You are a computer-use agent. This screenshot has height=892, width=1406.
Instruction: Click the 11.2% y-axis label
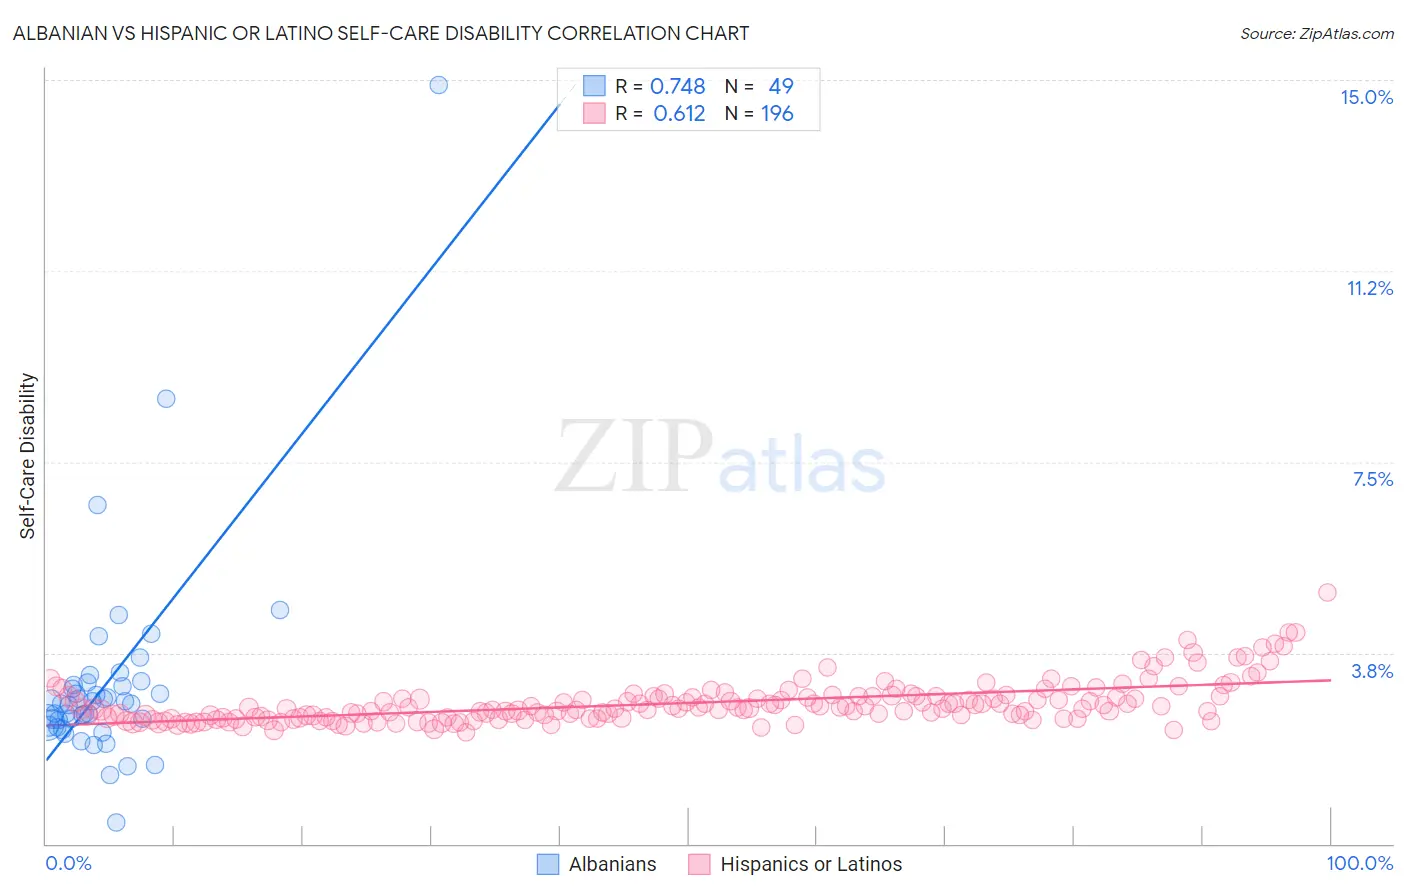pyautogui.click(x=1369, y=288)
